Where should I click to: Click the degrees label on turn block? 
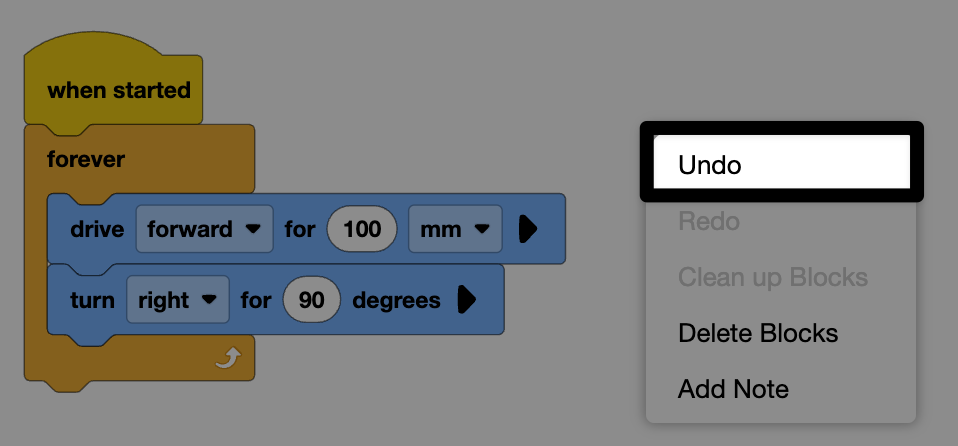(x=397, y=300)
